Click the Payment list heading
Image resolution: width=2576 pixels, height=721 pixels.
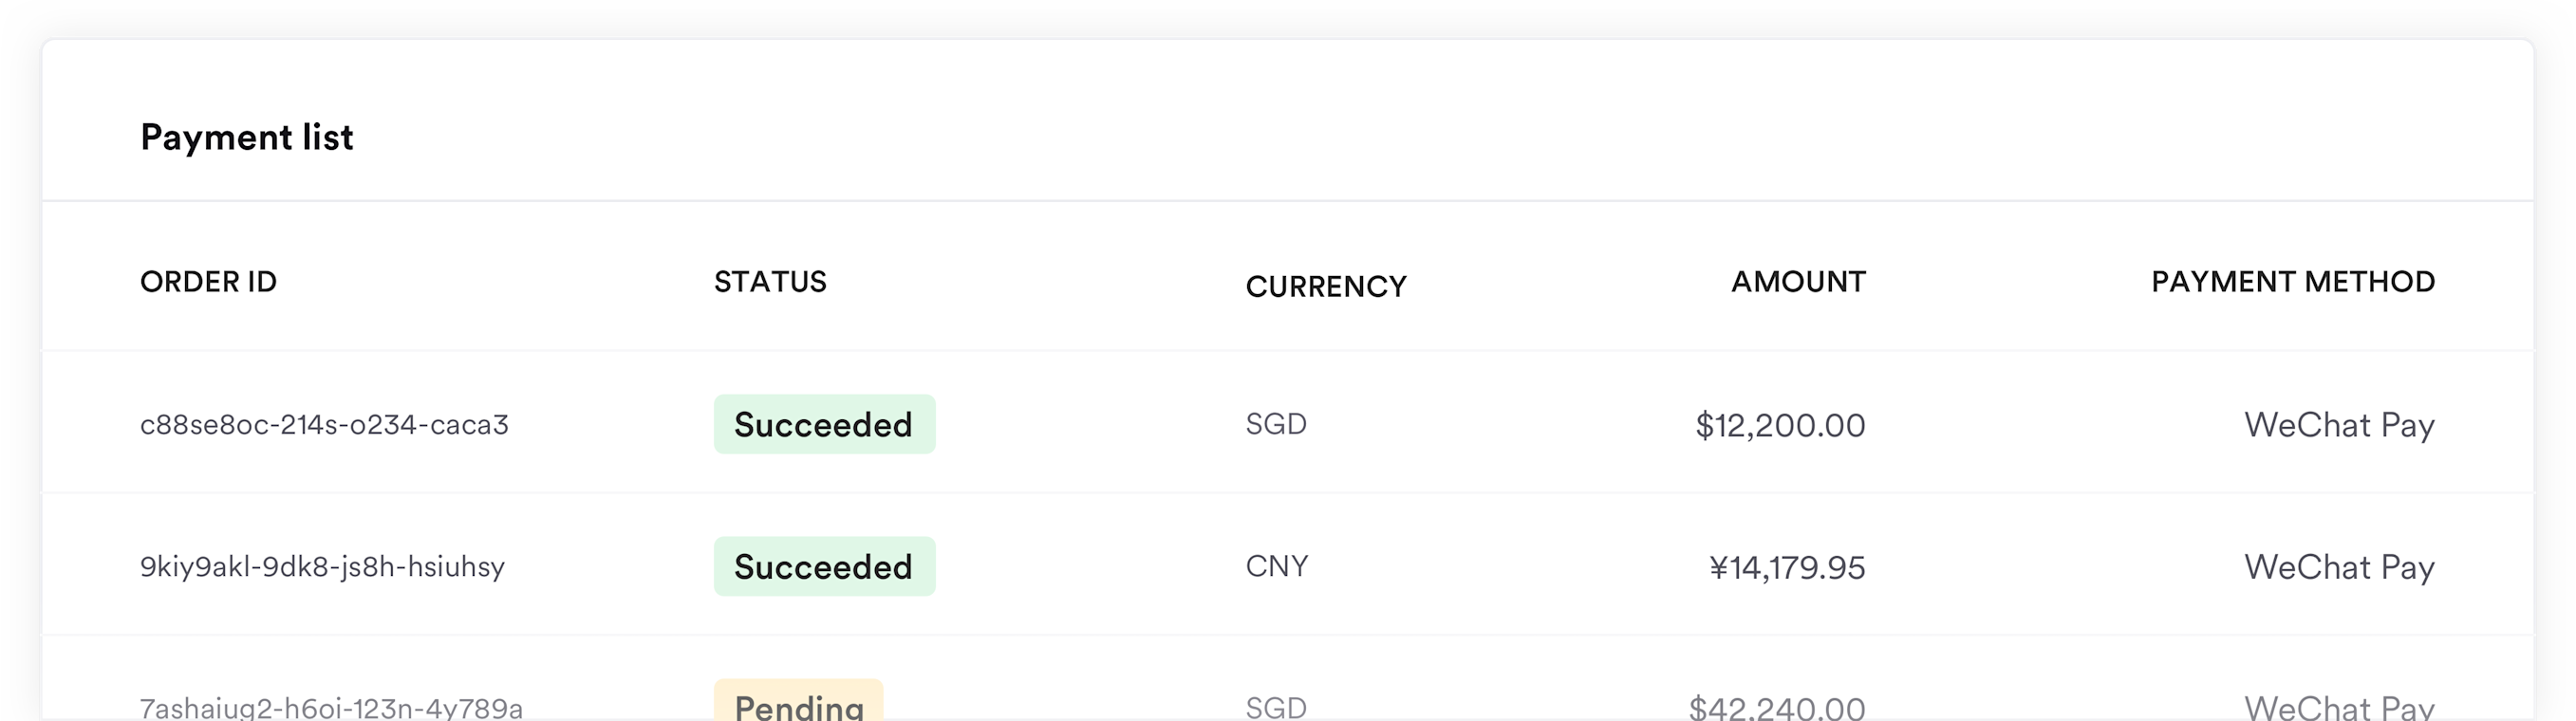pos(247,137)
